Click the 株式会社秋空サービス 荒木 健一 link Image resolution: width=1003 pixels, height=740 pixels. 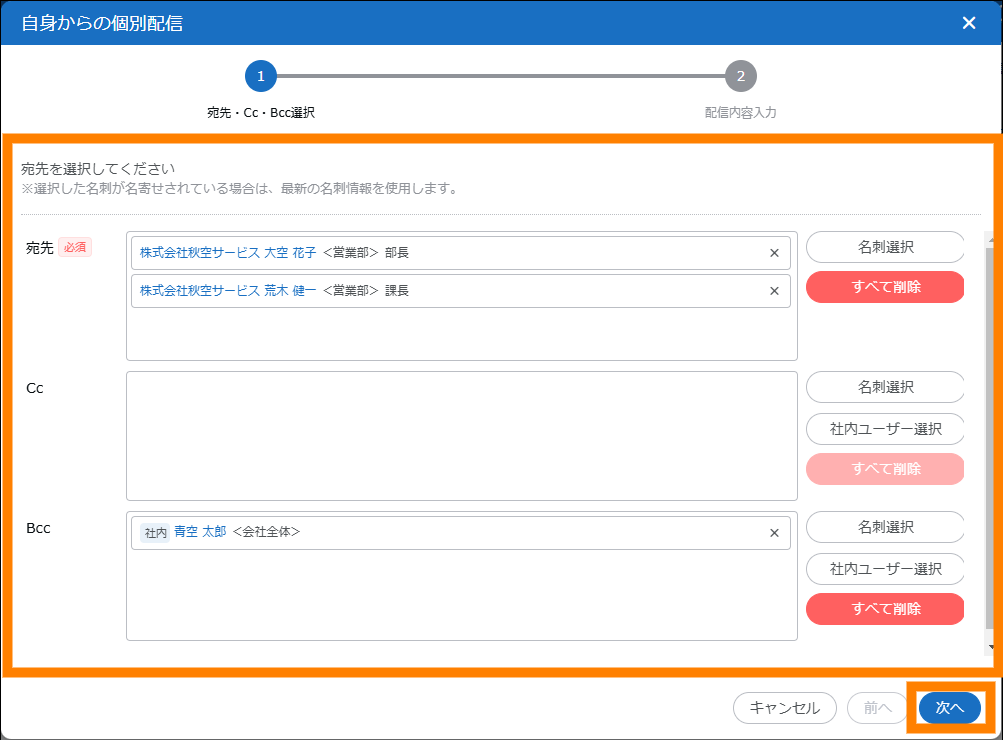(x=235, y=291)
